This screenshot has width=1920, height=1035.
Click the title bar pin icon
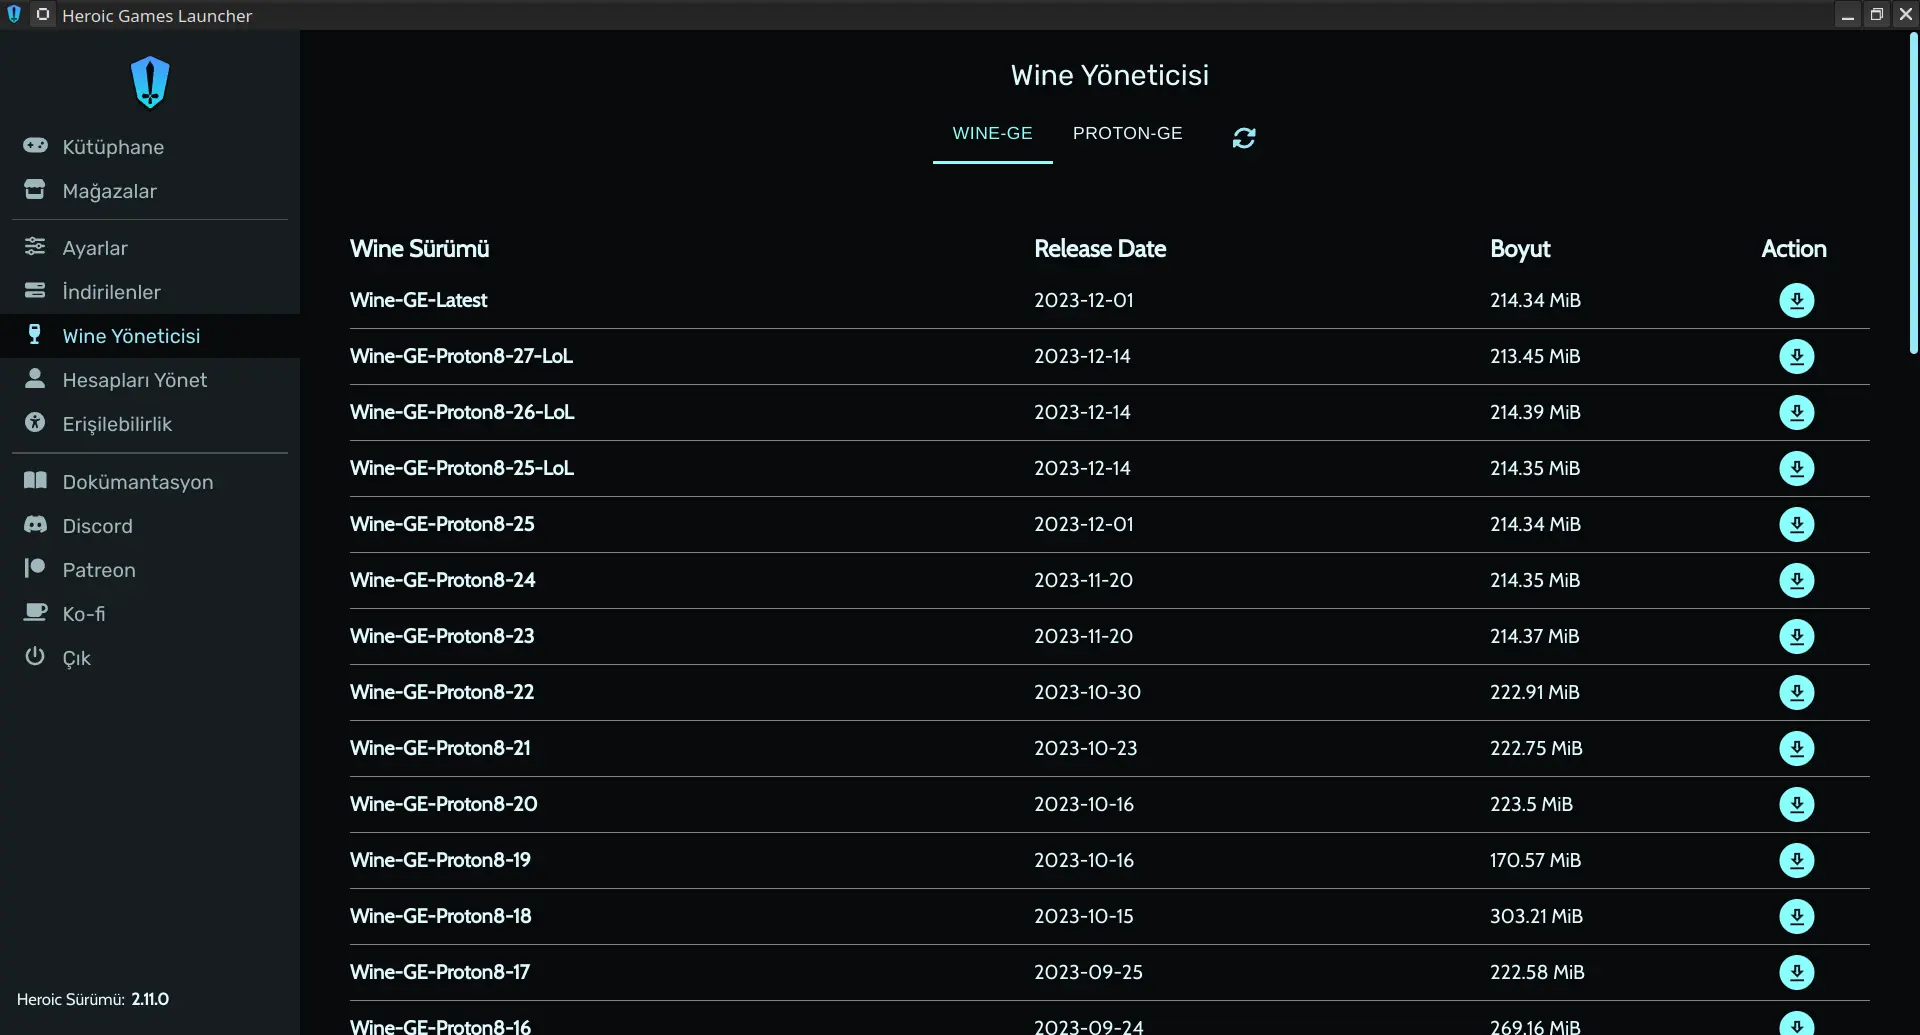(x=43, y=15)
